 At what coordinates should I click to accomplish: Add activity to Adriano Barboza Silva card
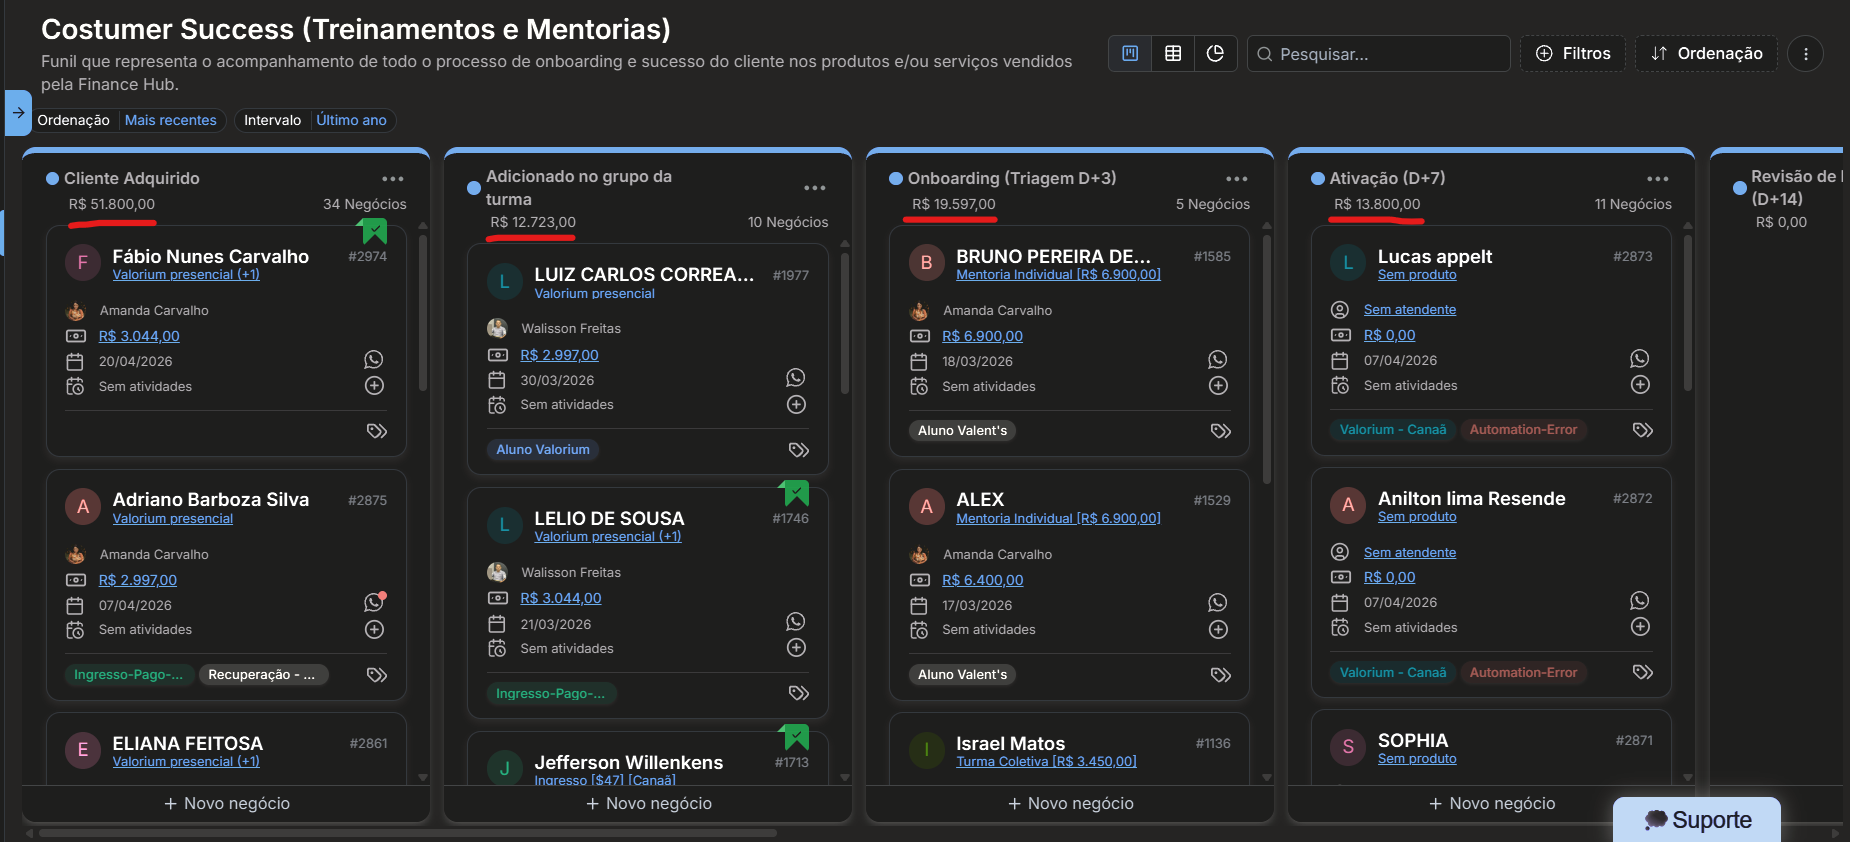(x=374, y=629)
